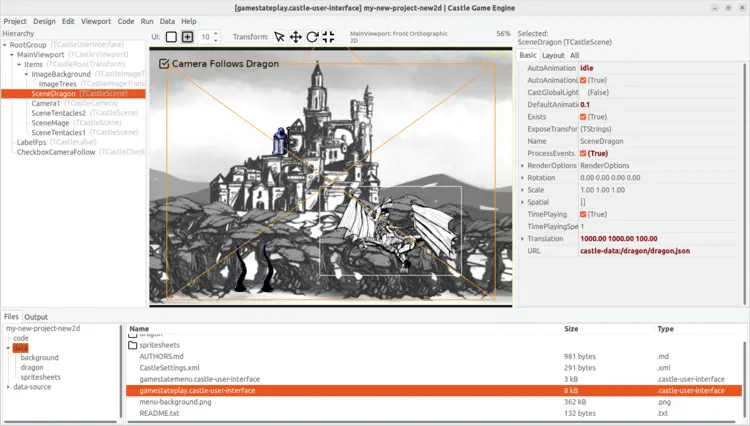Click the empty-square UI mode button
750x426 pixels.
click(x=171, y=37)
